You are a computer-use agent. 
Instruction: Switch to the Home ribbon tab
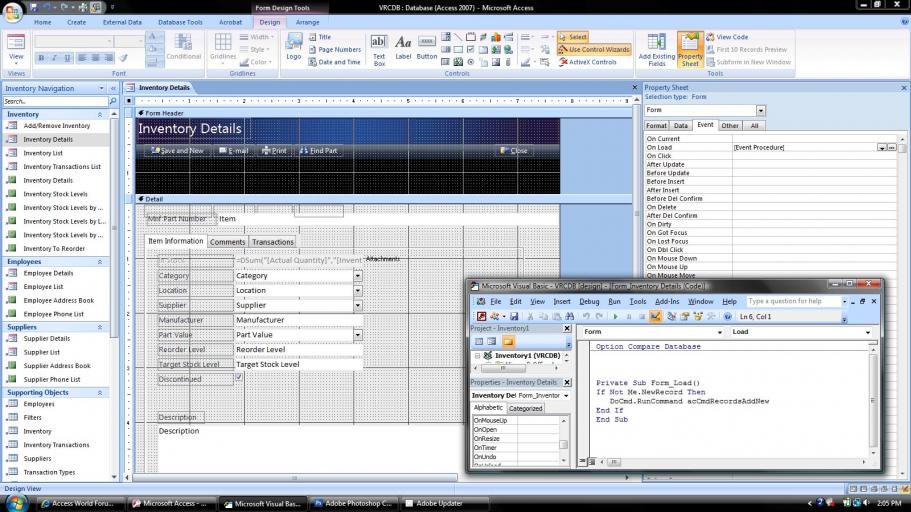point(42,22)
